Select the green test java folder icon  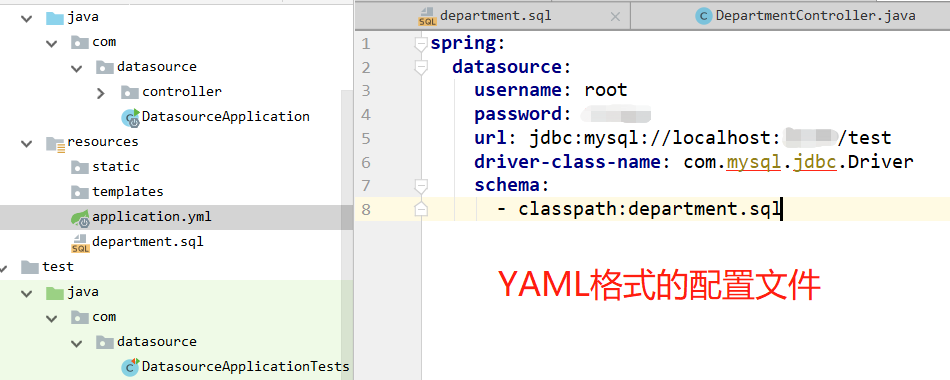coord(55,292)
